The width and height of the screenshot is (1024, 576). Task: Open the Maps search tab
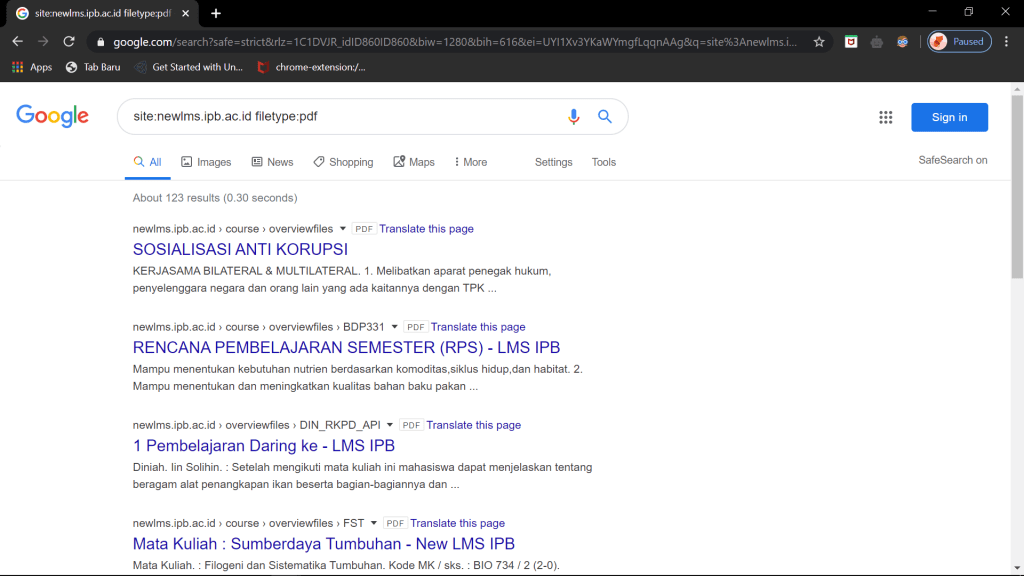tap(414, 162)
